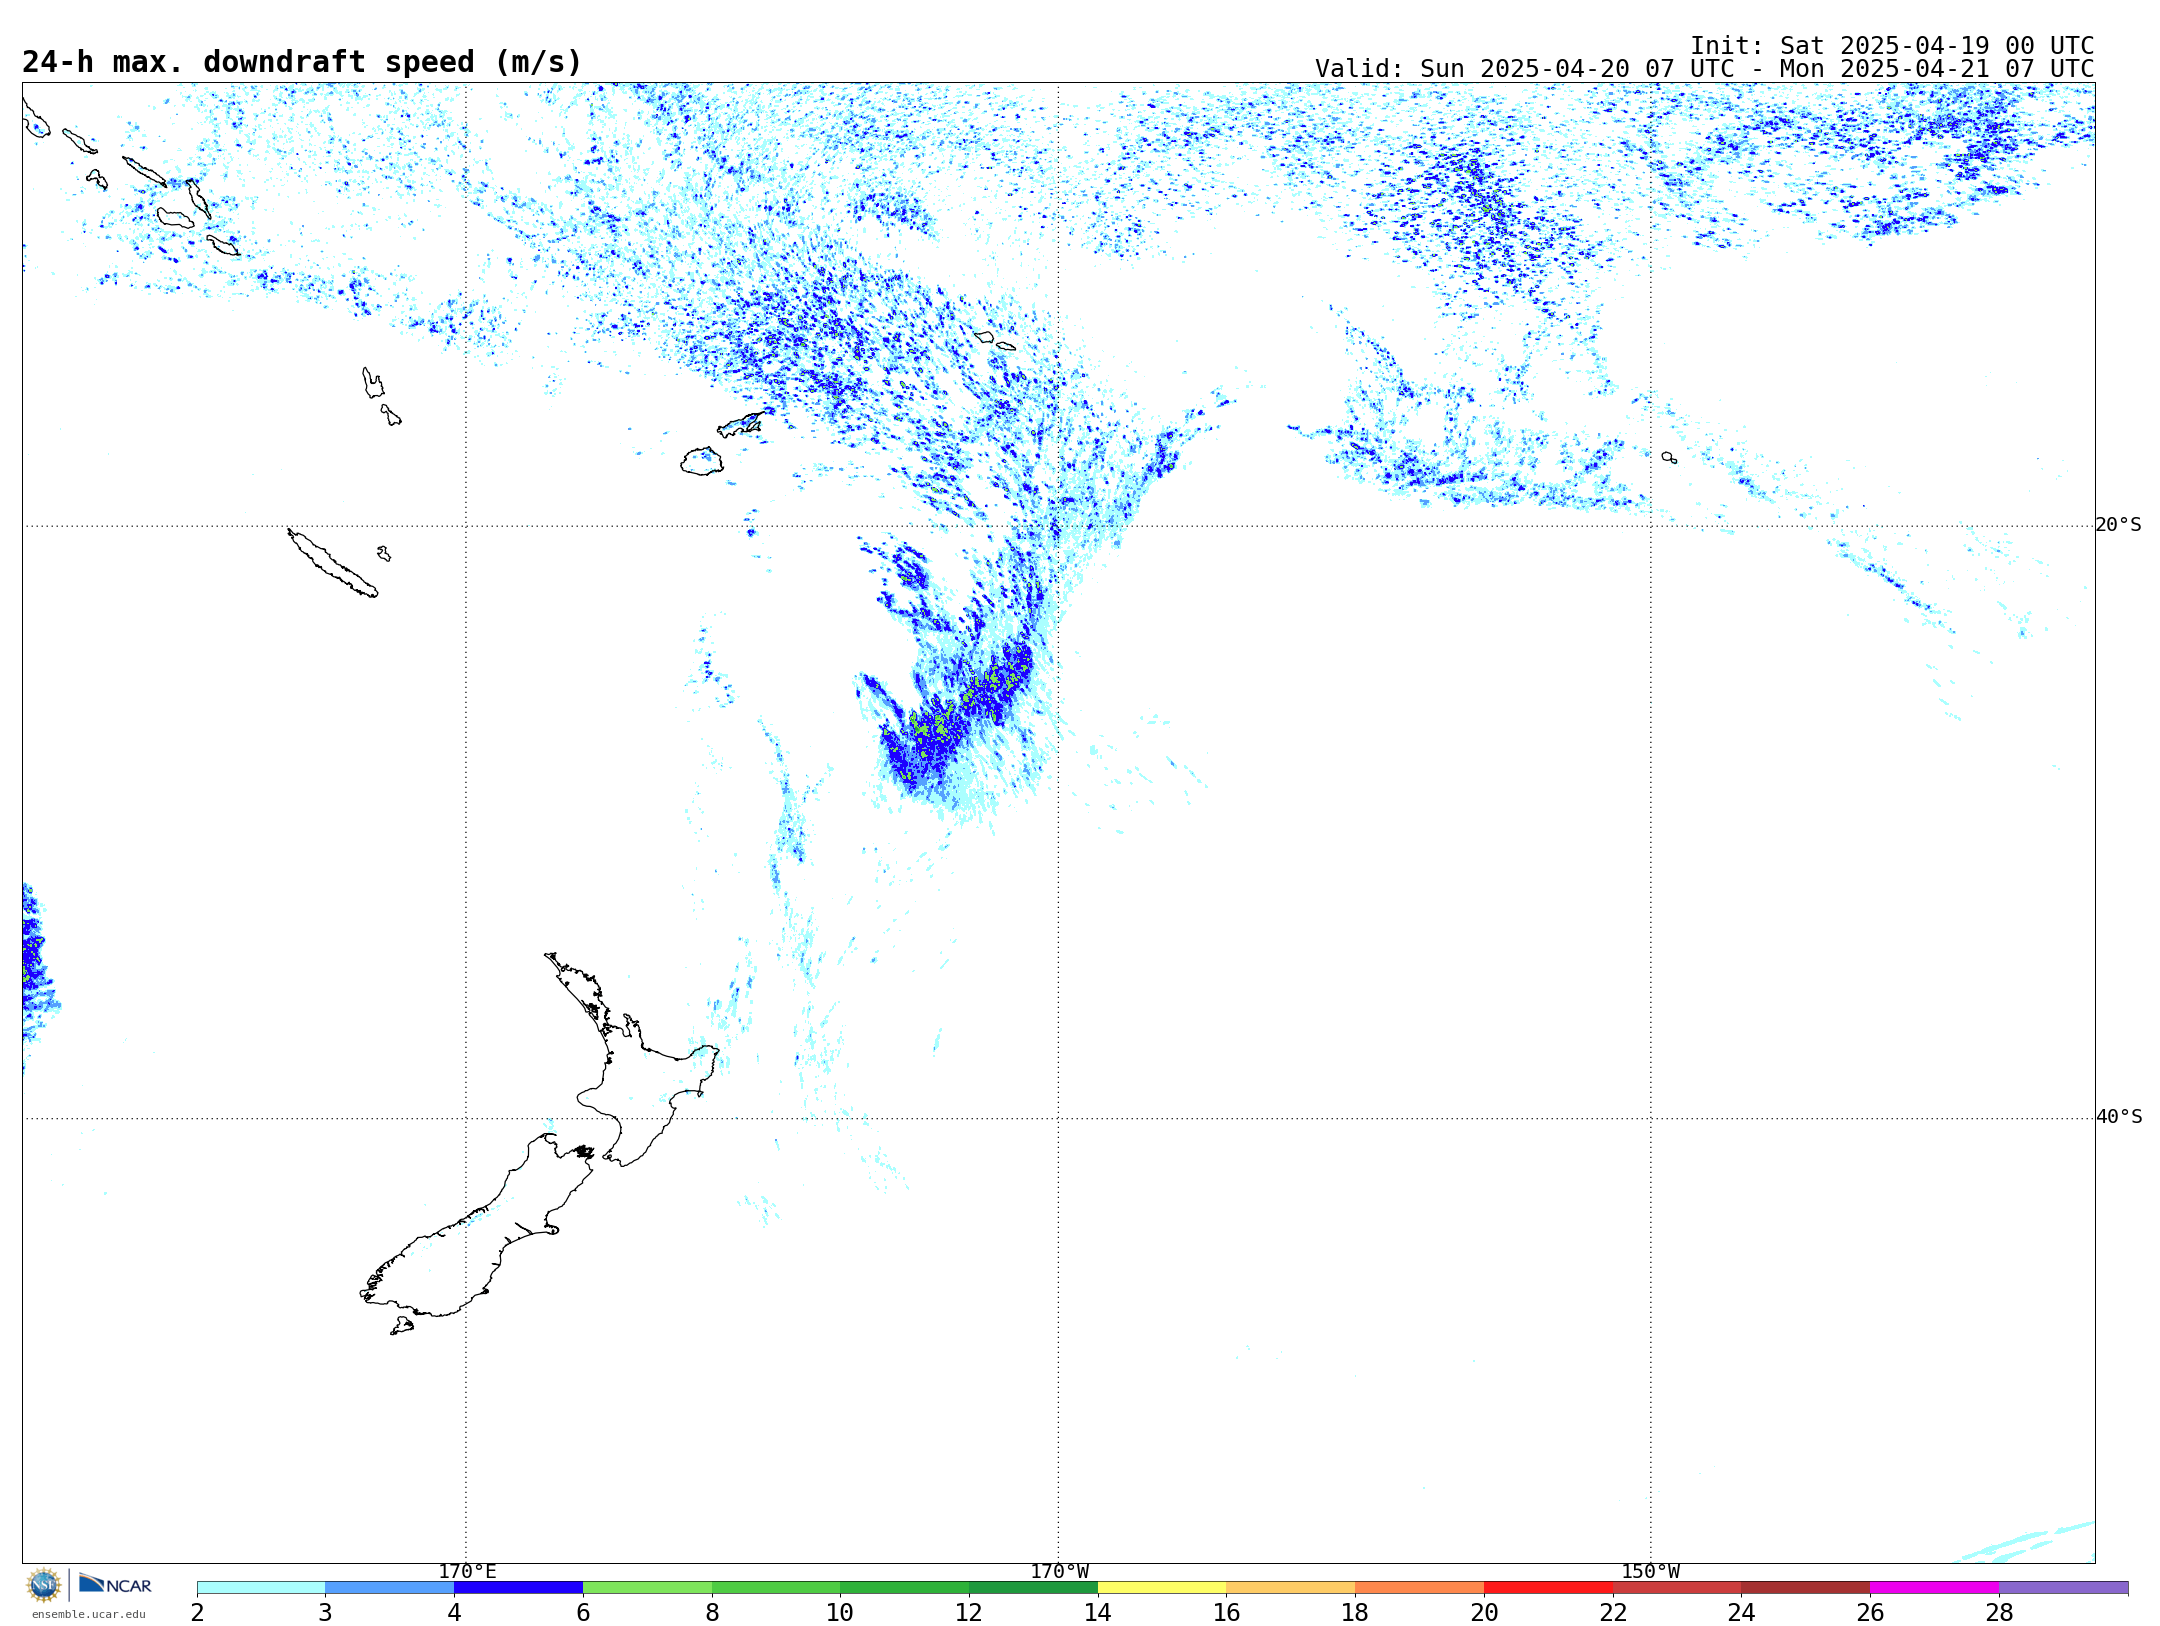The image size is (2160, 1626).
Task: Click the NSF logo icon
Action: (x=44, y=1585)
